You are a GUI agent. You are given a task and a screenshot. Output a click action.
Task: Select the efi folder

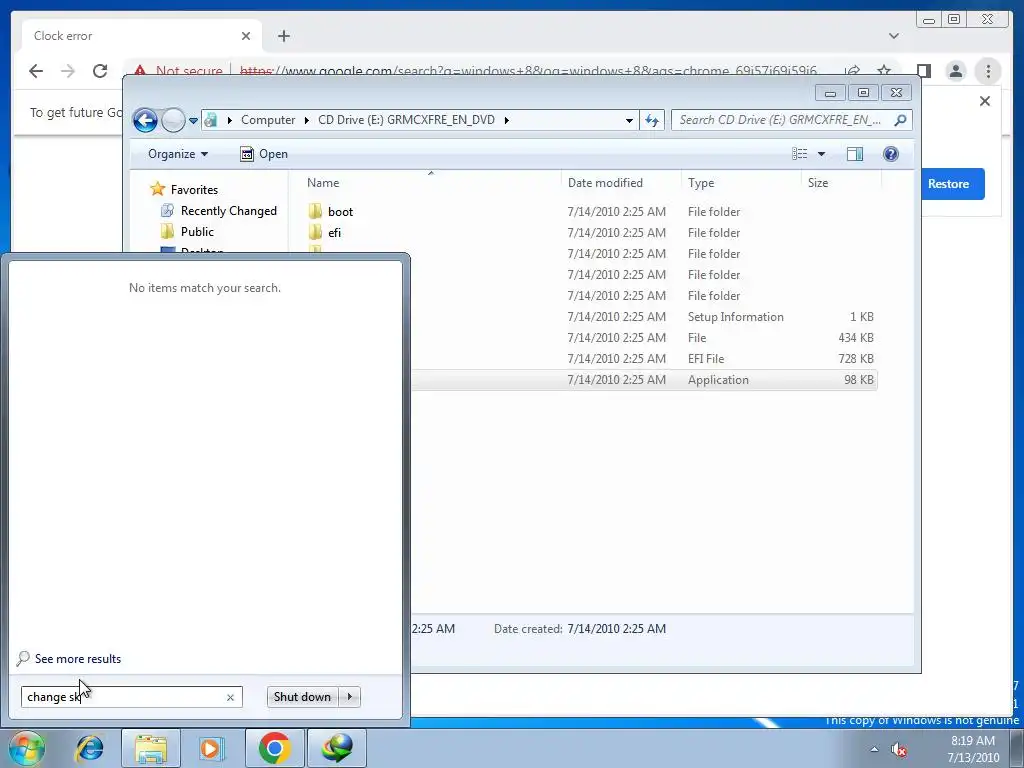[x=334, y=232]
